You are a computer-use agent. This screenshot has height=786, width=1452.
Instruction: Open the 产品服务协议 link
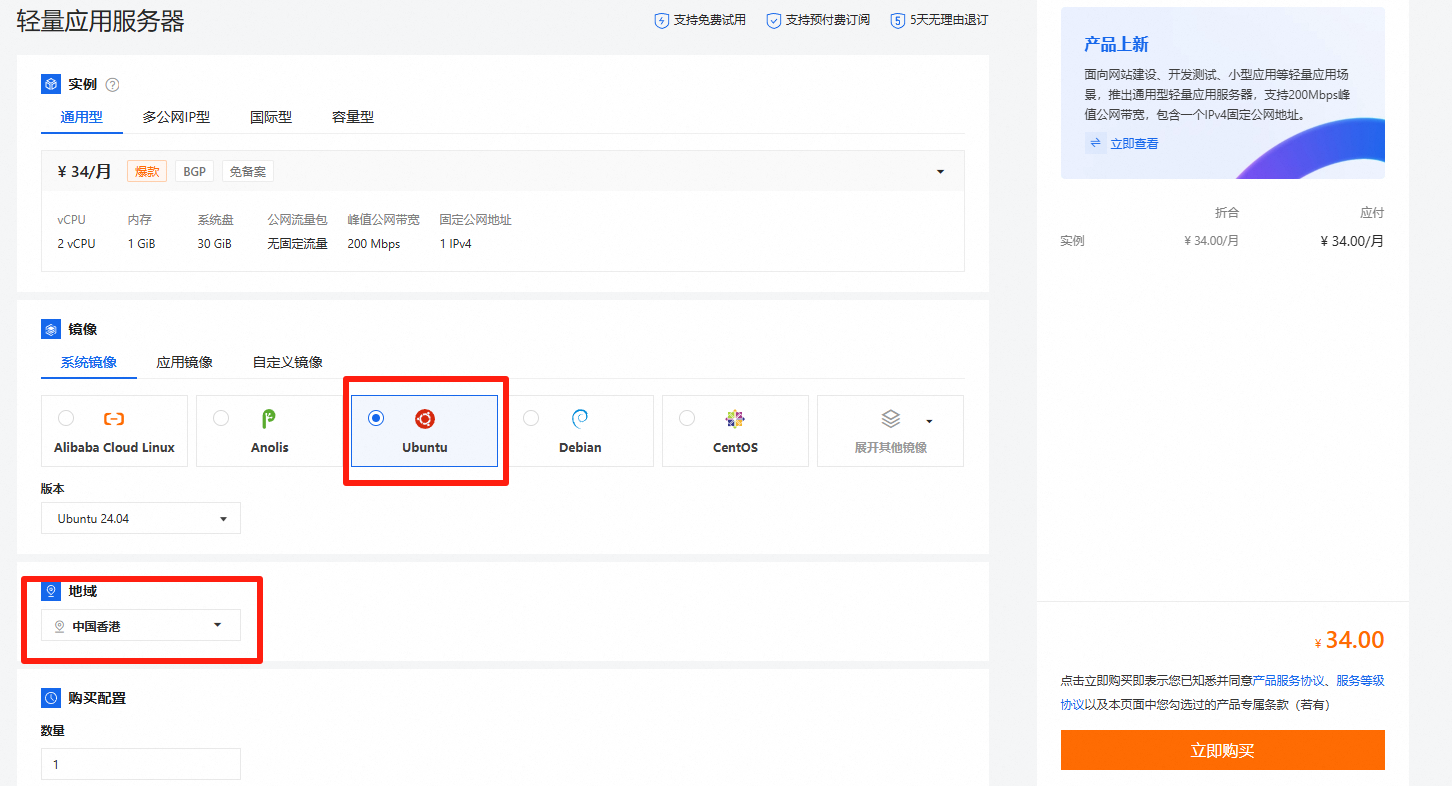tap(1290, 680)
